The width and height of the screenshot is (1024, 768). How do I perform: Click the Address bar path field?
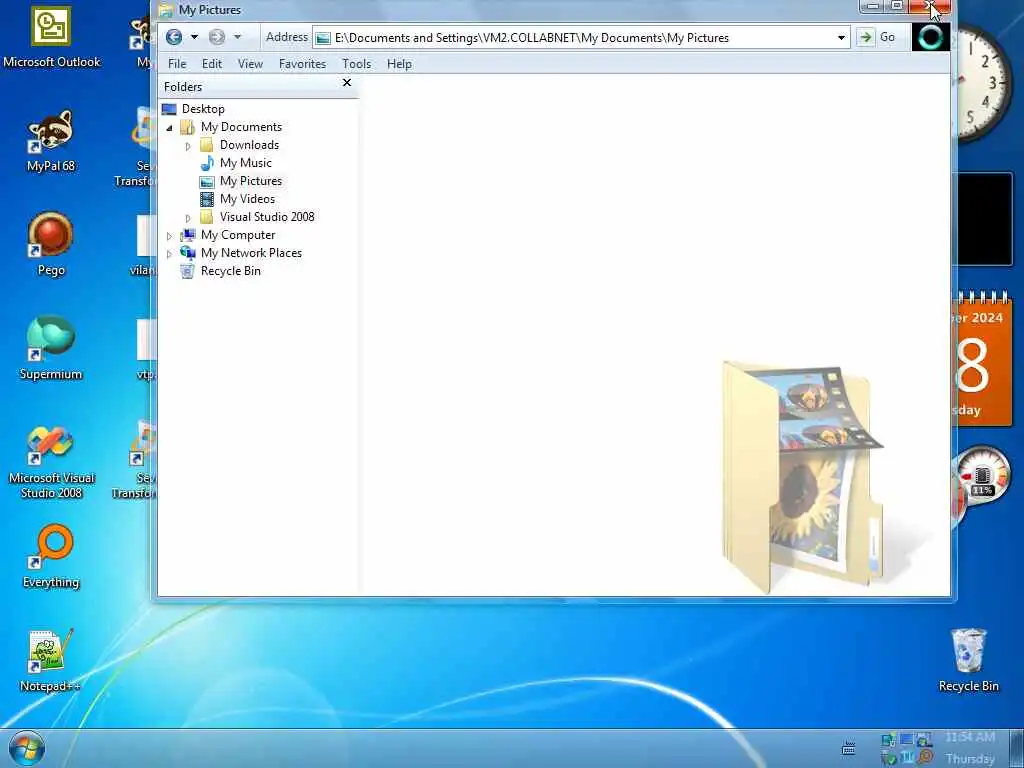click(581, 38)
